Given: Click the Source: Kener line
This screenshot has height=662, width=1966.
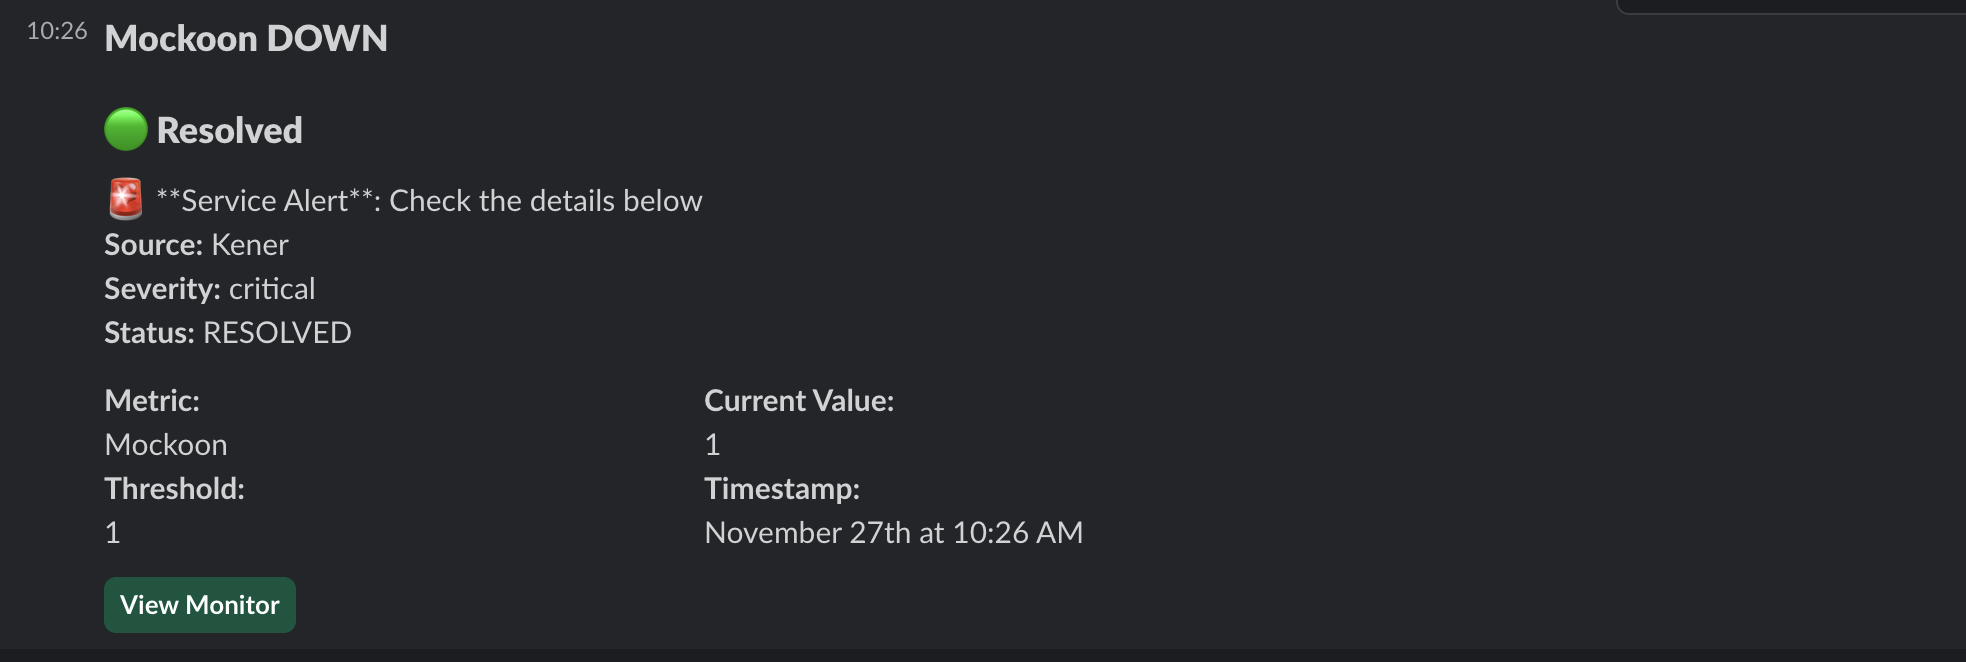Looking at the screenshot, I should tap(196, 245).
